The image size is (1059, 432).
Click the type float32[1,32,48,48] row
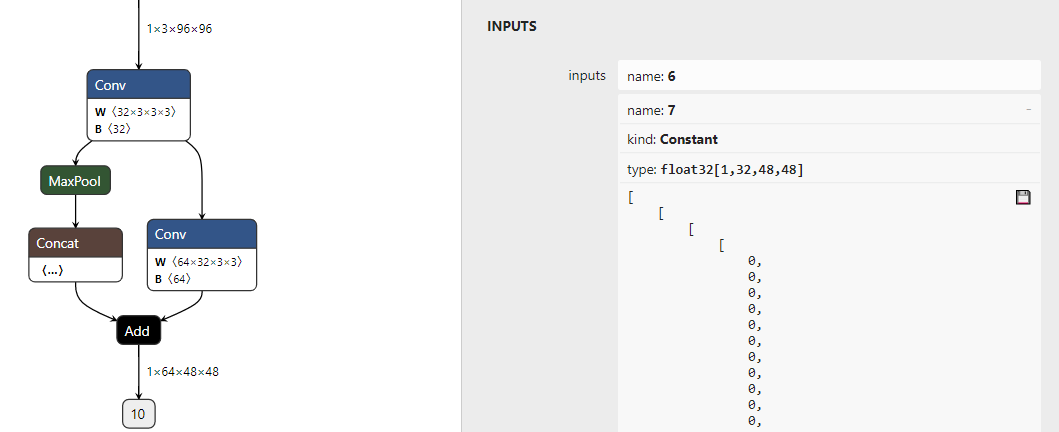click(828, 170)
